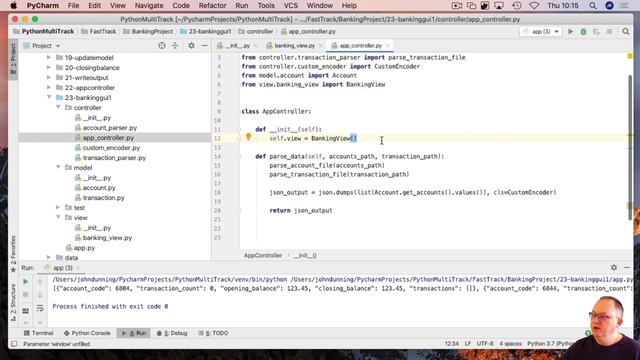Open the Terminal tool window
Image resolution: width=640 pixels, height=360 pixels.
click(38, 333)
